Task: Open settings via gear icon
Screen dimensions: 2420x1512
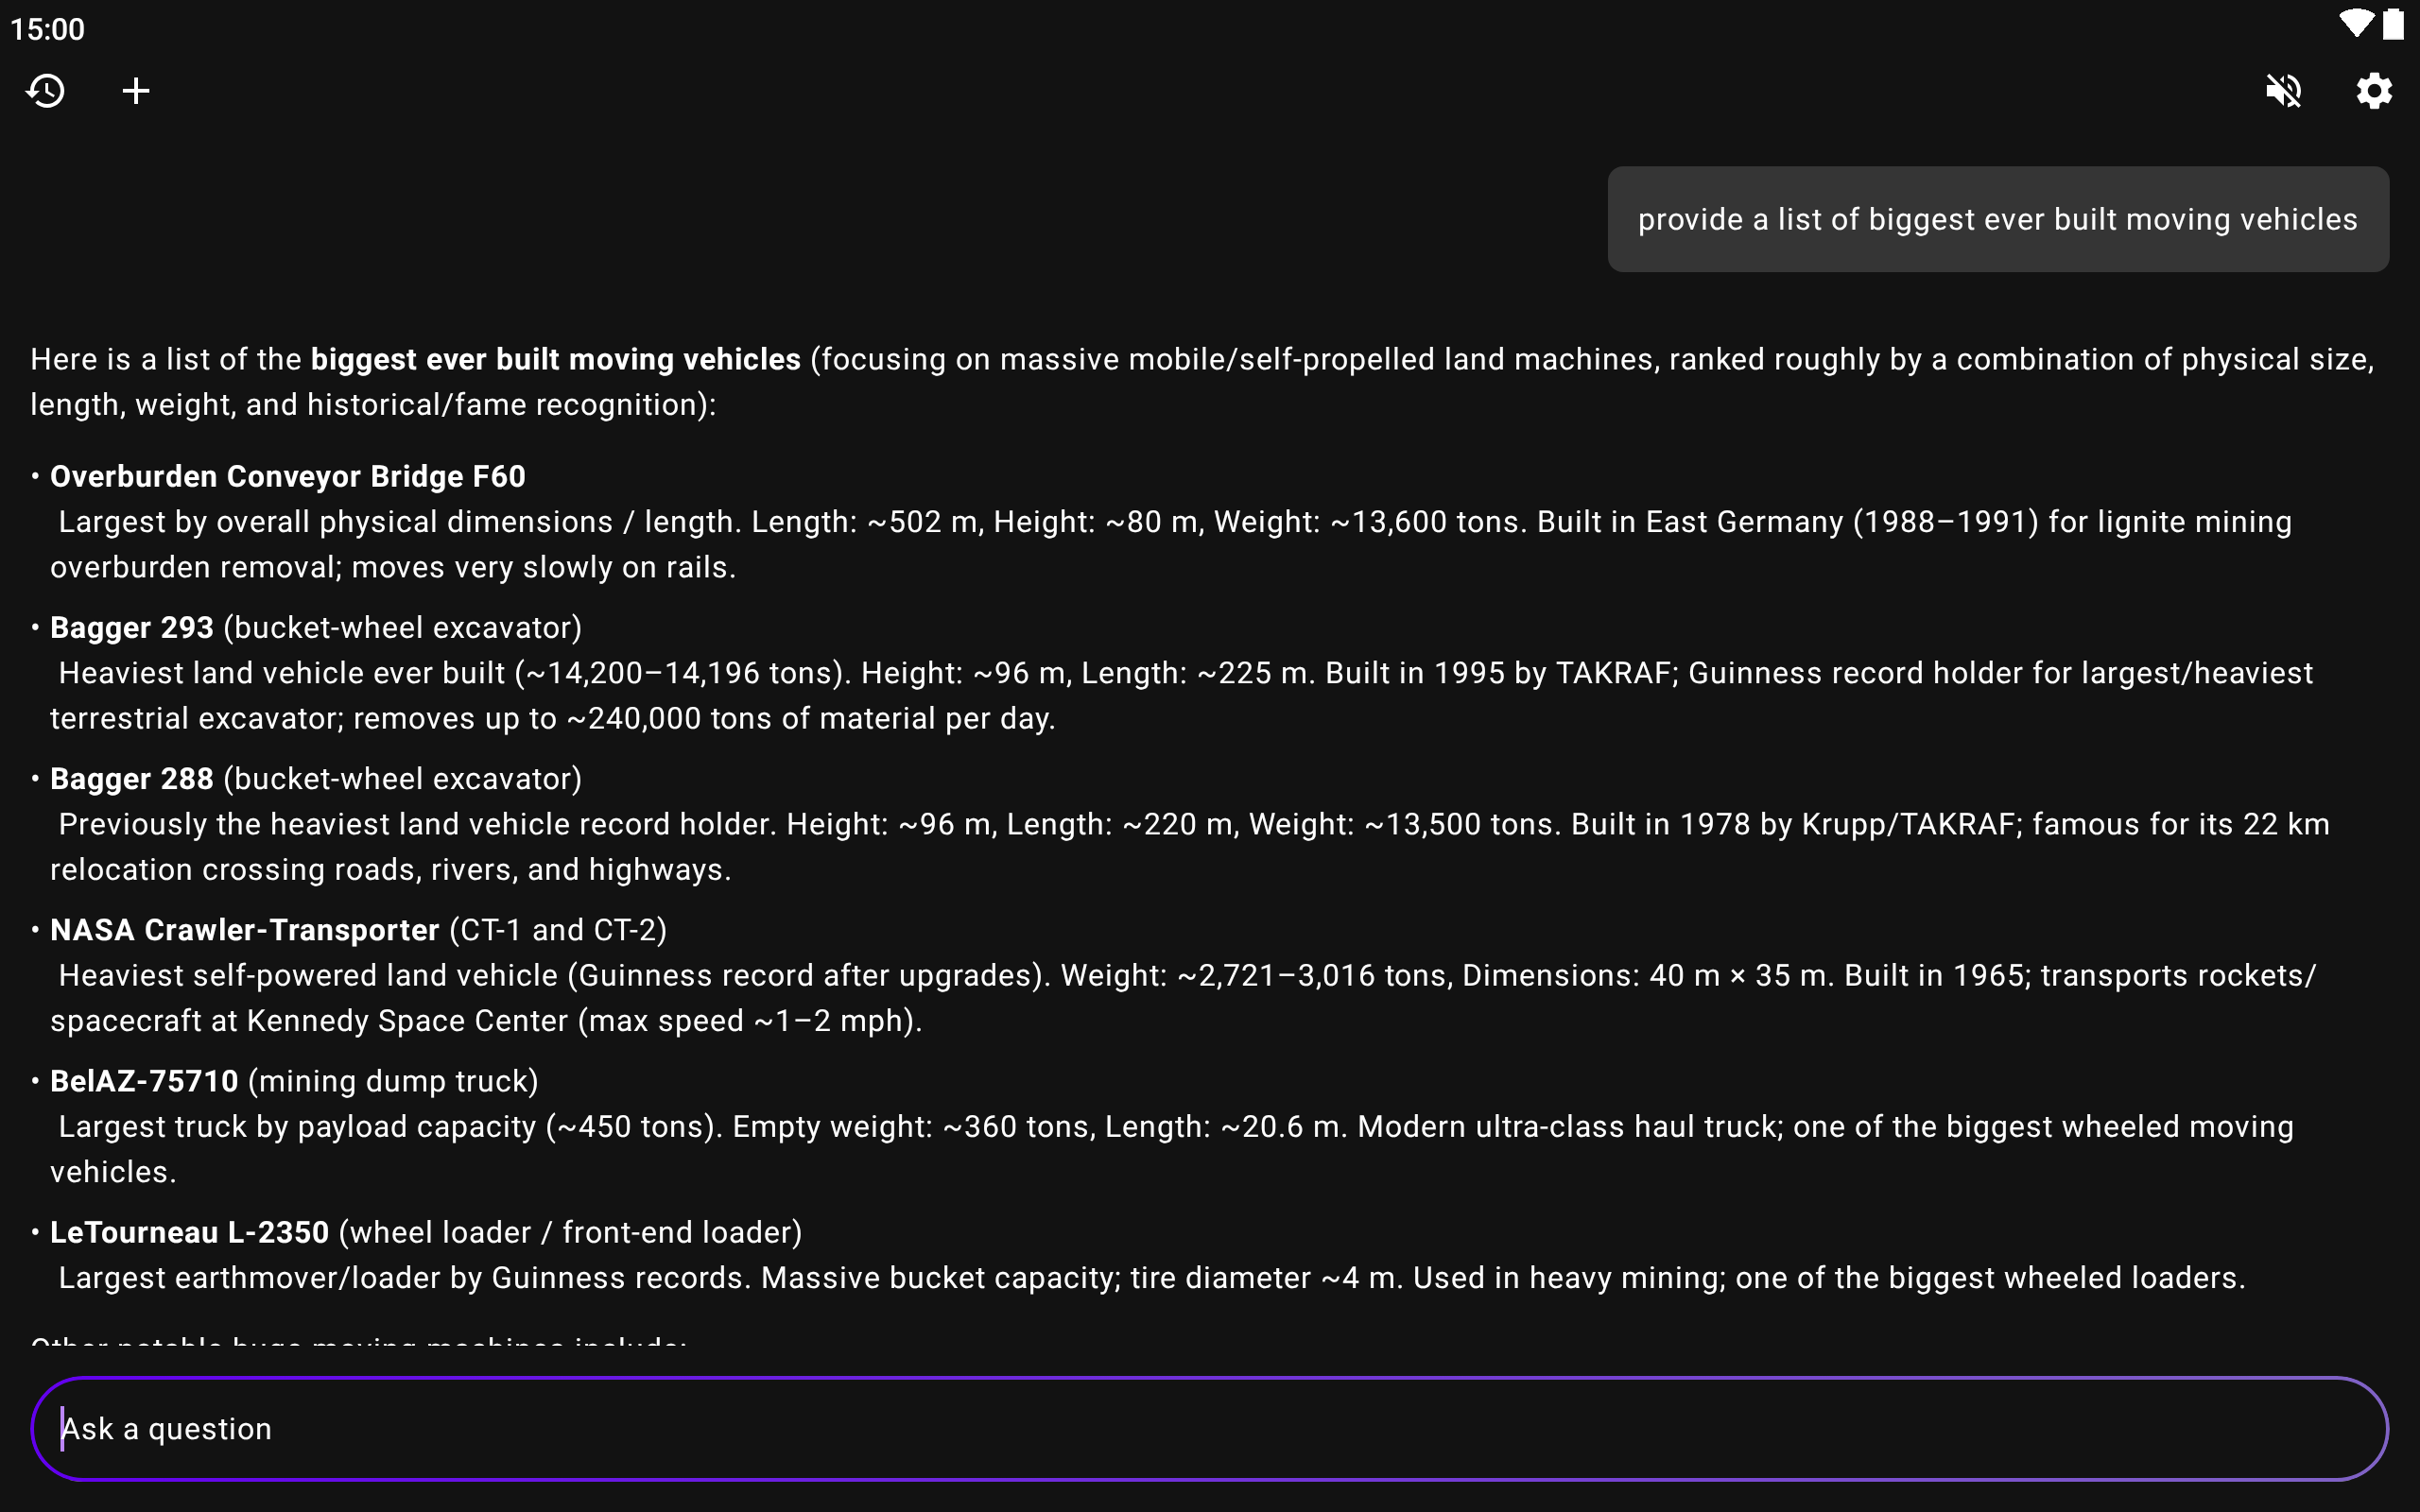Action: 2373,91
